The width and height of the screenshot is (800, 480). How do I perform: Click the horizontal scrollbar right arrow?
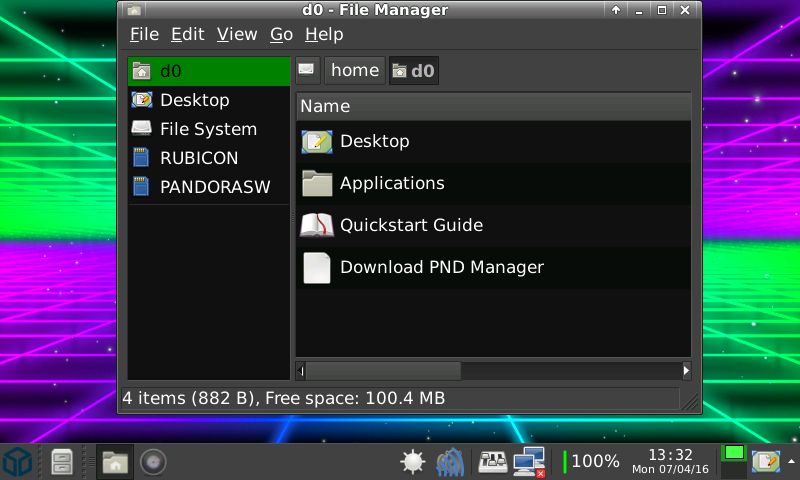686,371
